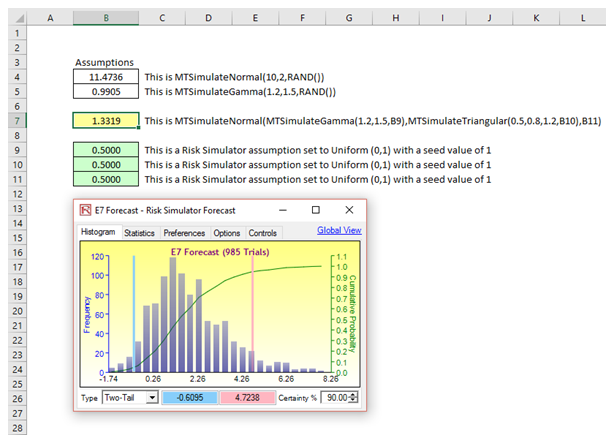The image size is (609, 437).
Task: Switch to the Statistics tab
Action: [x=139, y=233]
